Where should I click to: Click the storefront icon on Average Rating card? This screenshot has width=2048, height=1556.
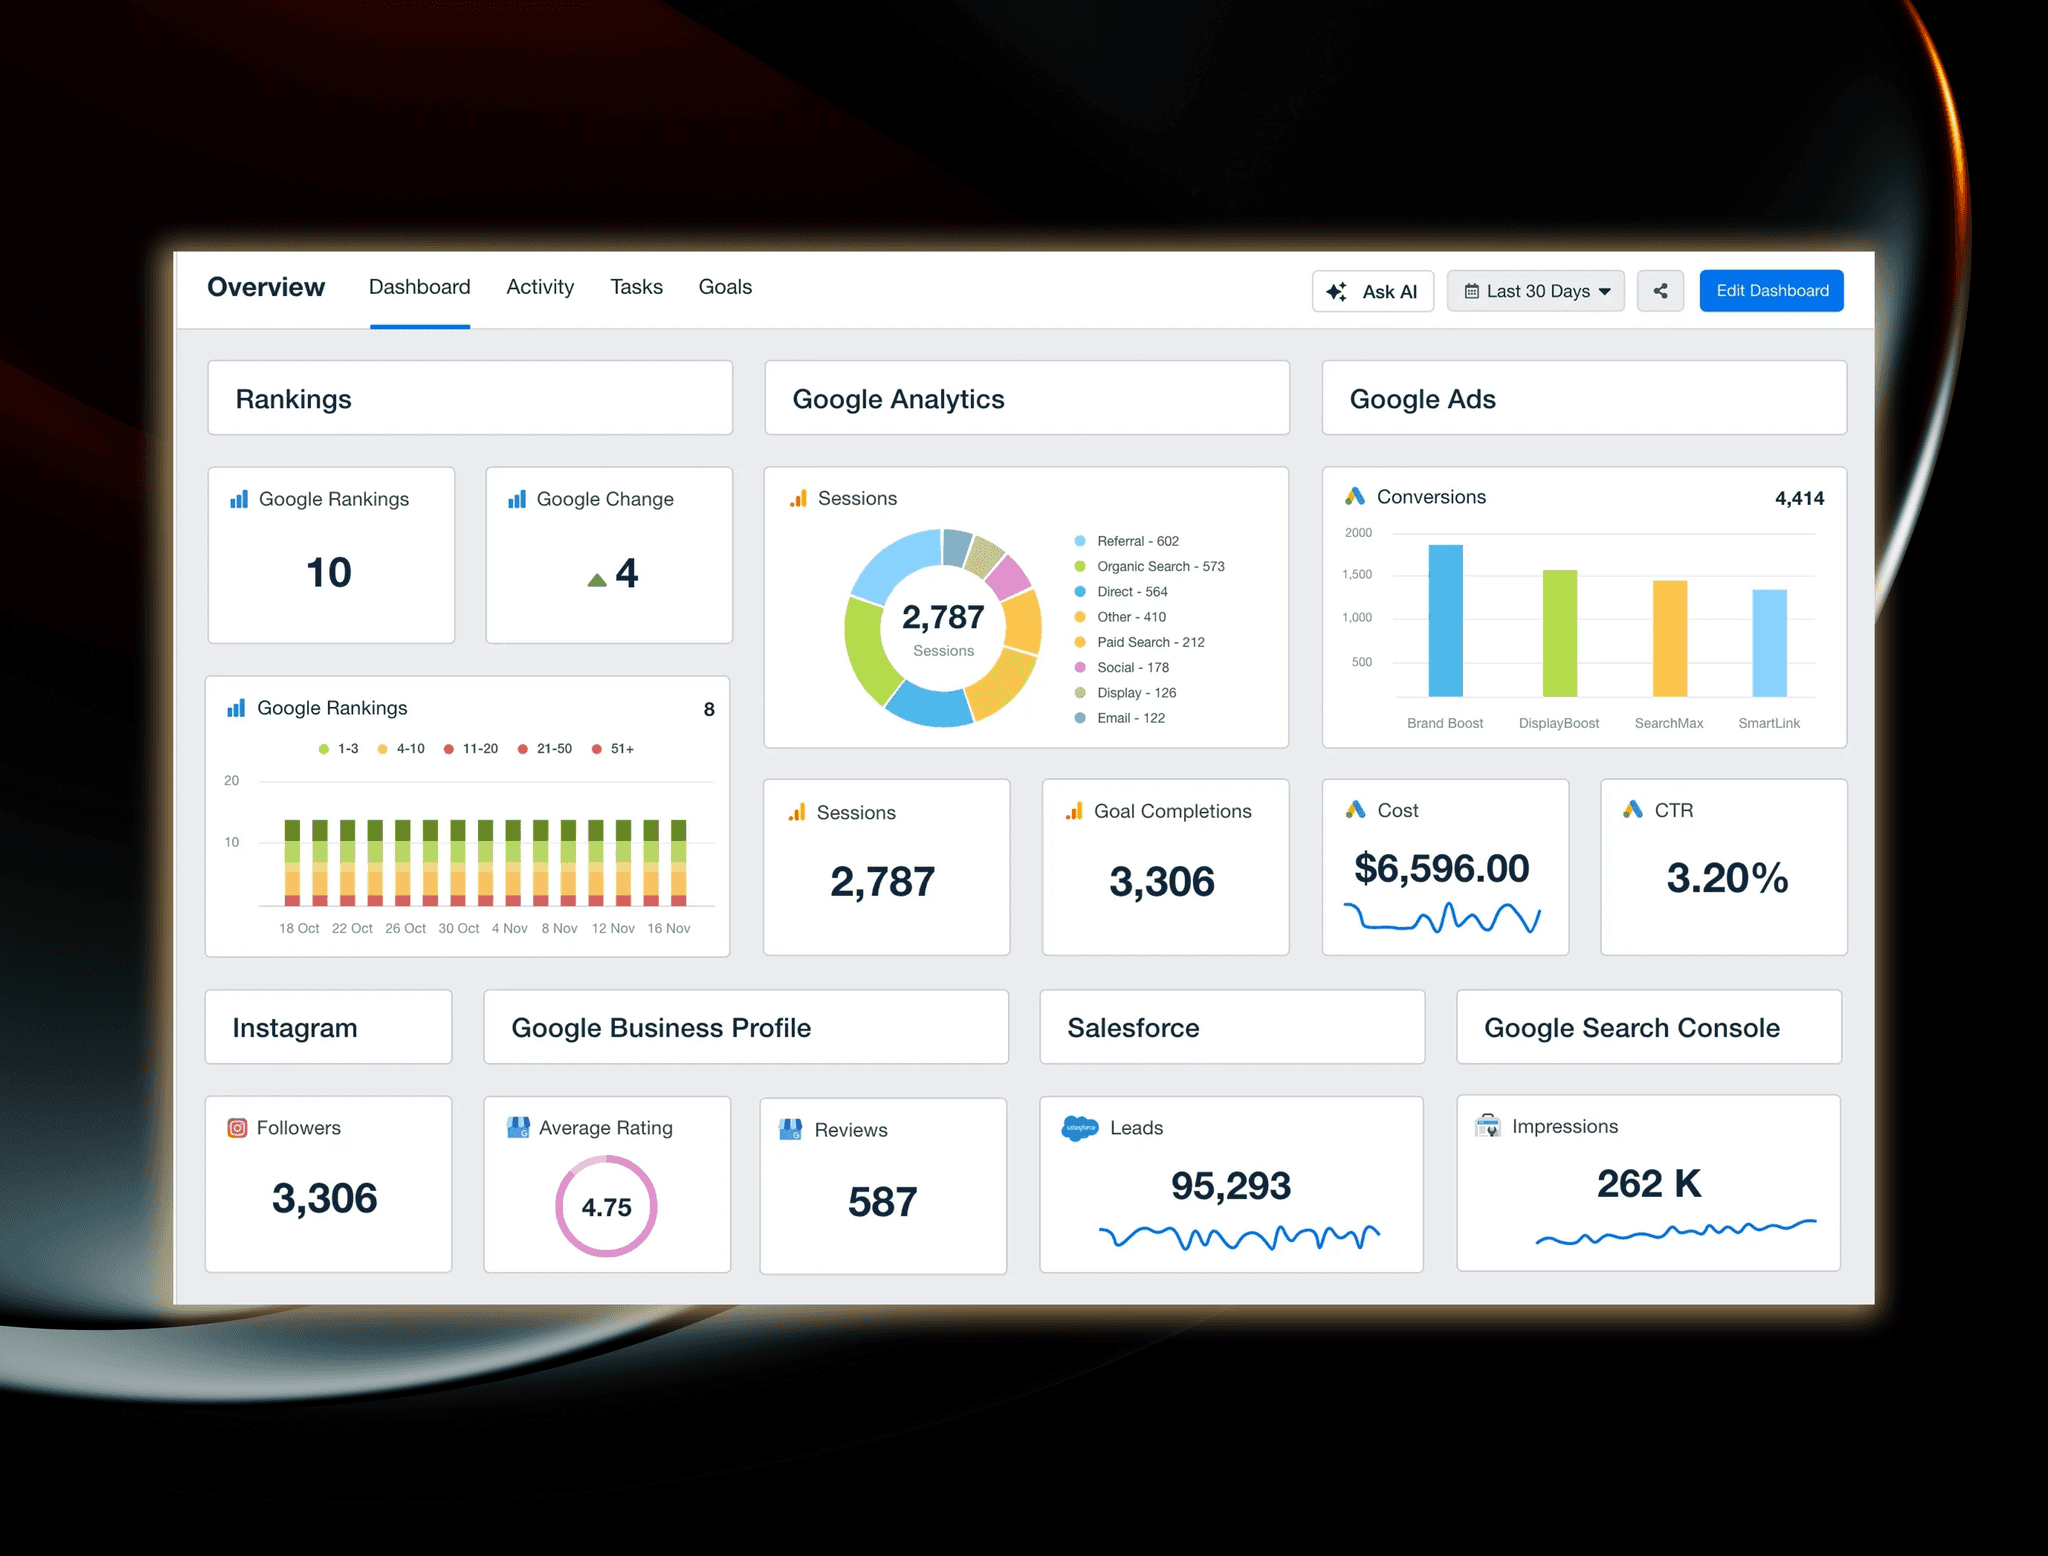(x=518, y=1128)
